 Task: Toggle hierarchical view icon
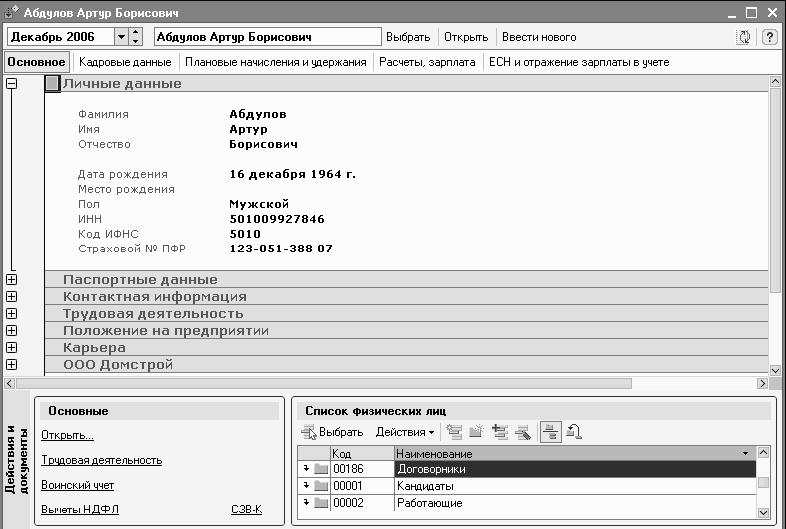coord(550,432)
